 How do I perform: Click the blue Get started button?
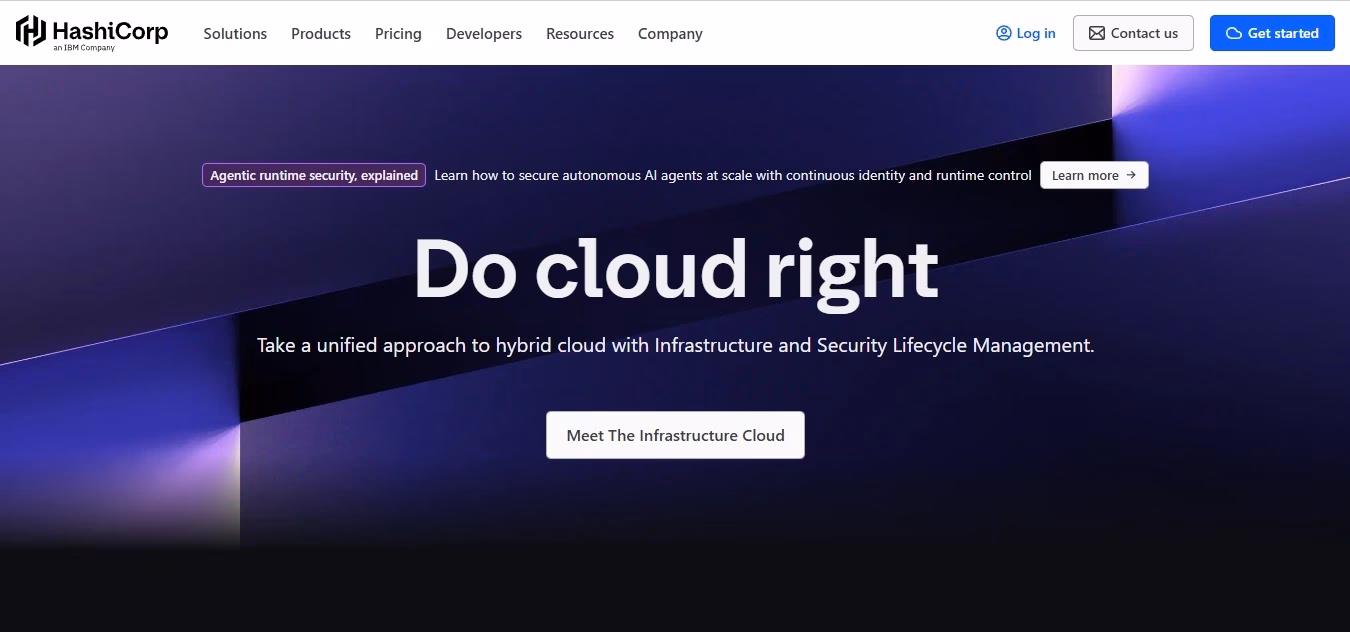[1272, 33]
